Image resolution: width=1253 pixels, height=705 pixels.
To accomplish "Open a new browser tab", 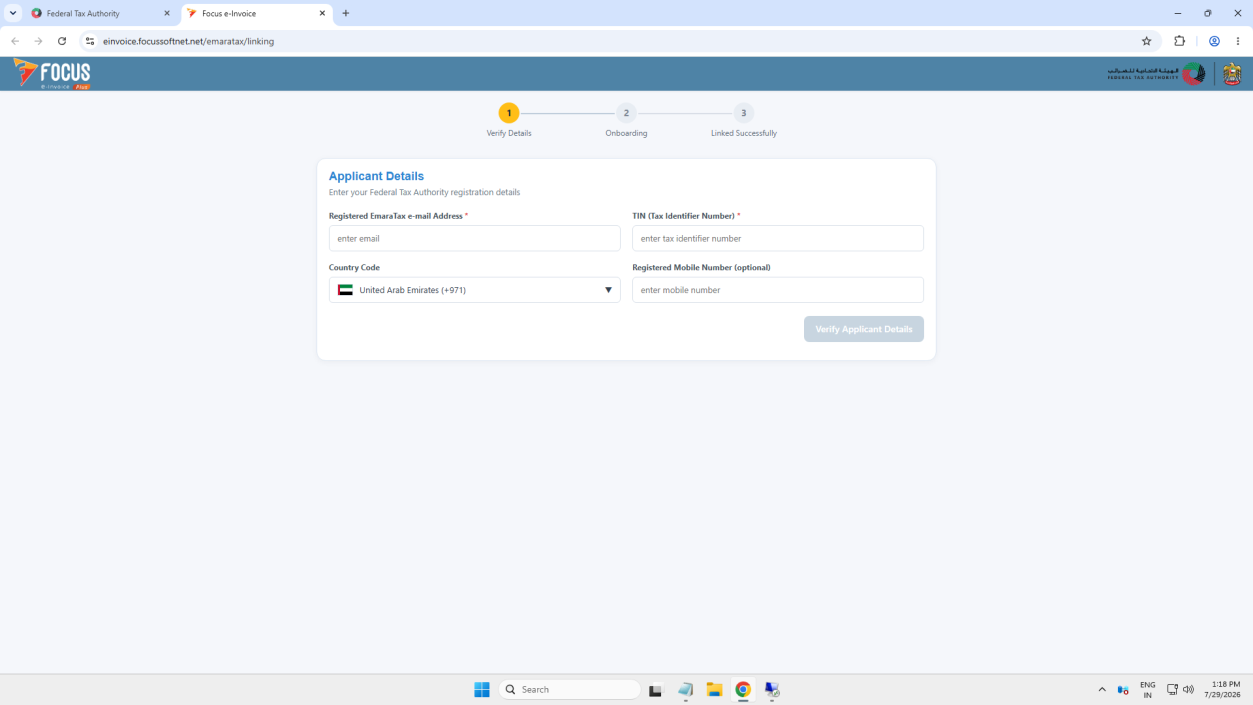I will pos(346,13).
